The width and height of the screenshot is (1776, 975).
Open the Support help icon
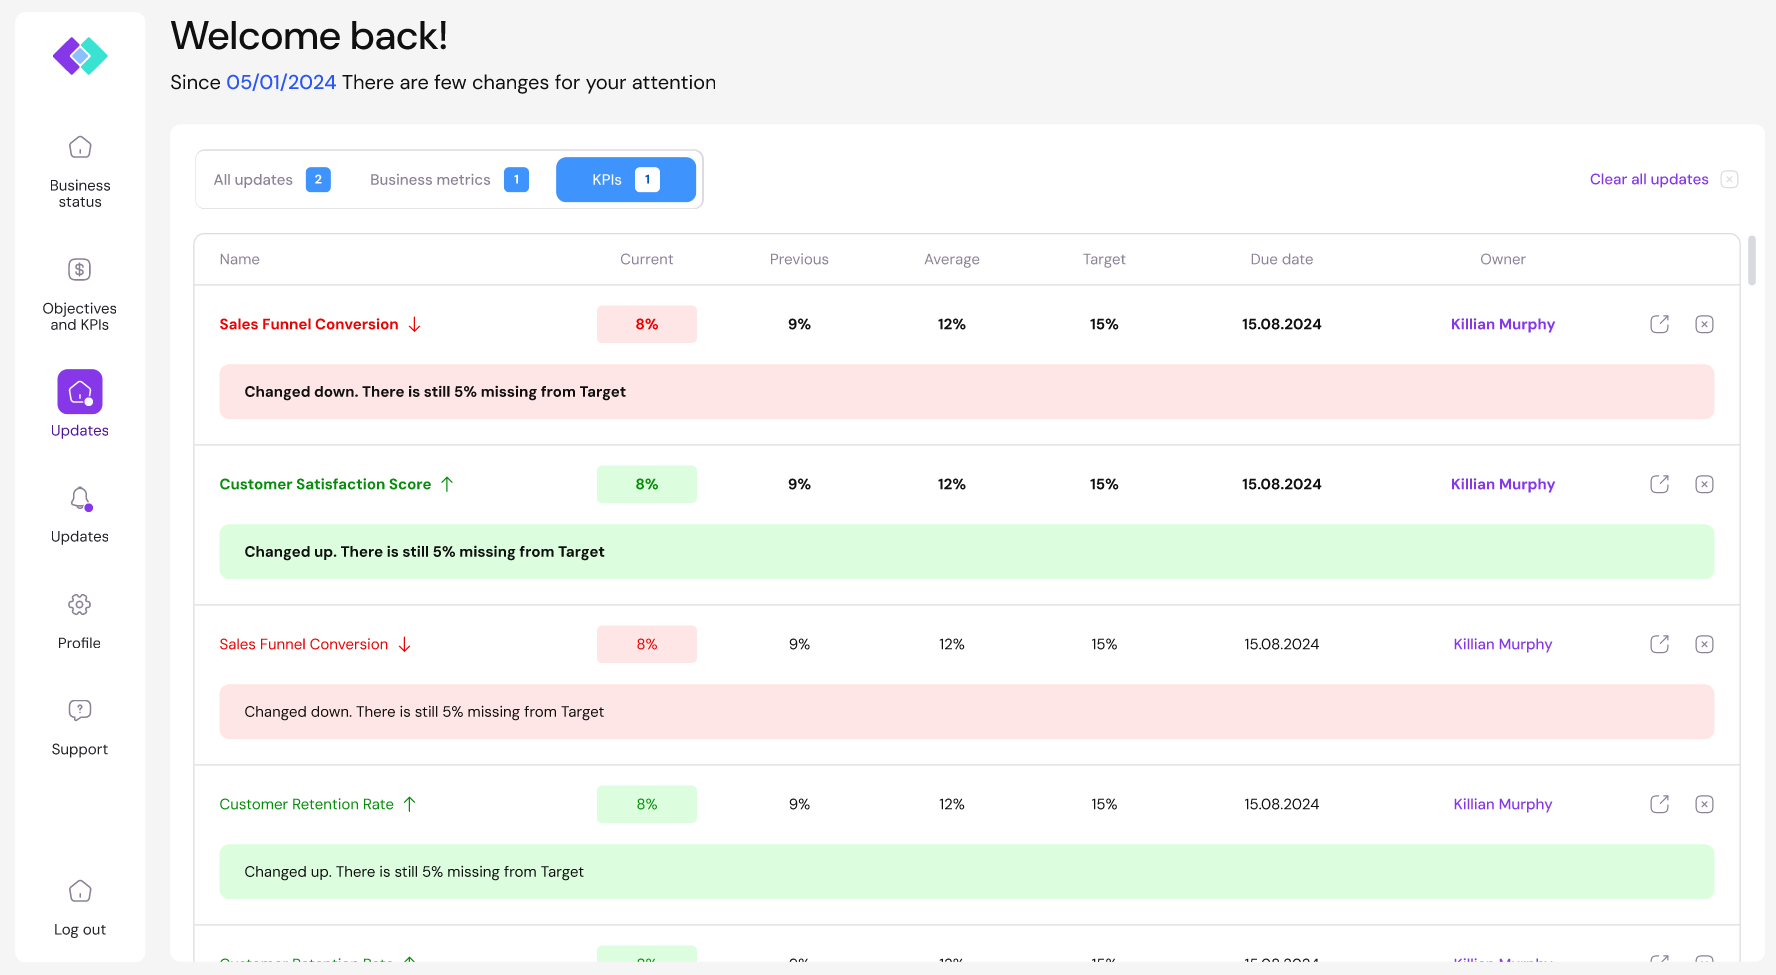(80, 710)
